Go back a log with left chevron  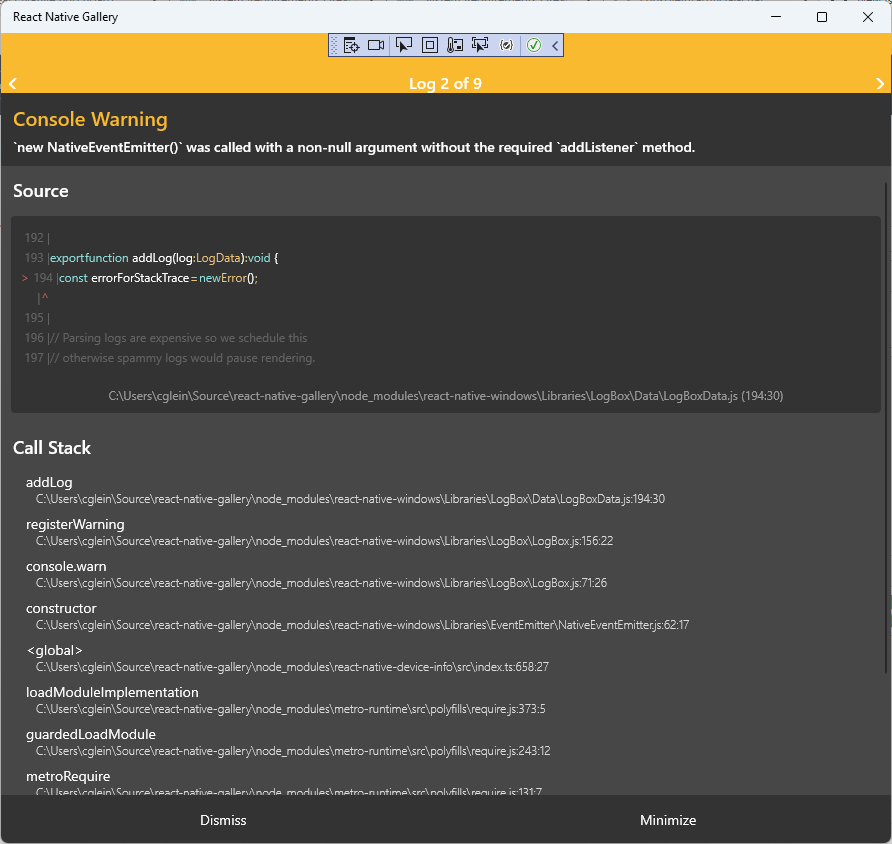[11, 84]
